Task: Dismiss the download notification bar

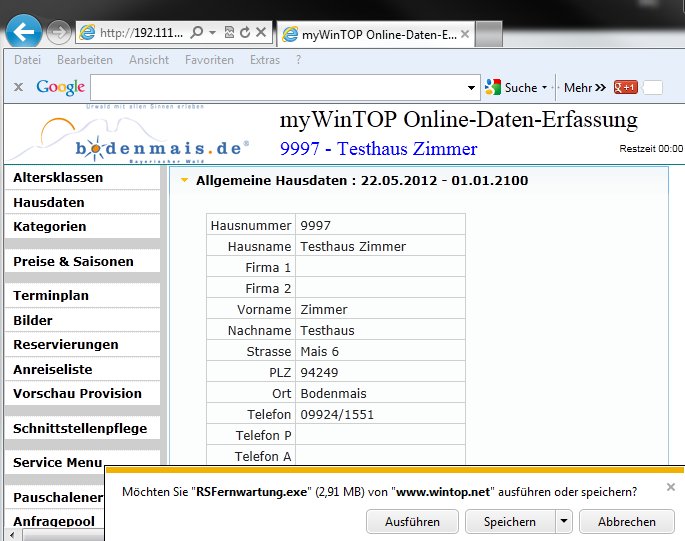Action: coord(670,487)
